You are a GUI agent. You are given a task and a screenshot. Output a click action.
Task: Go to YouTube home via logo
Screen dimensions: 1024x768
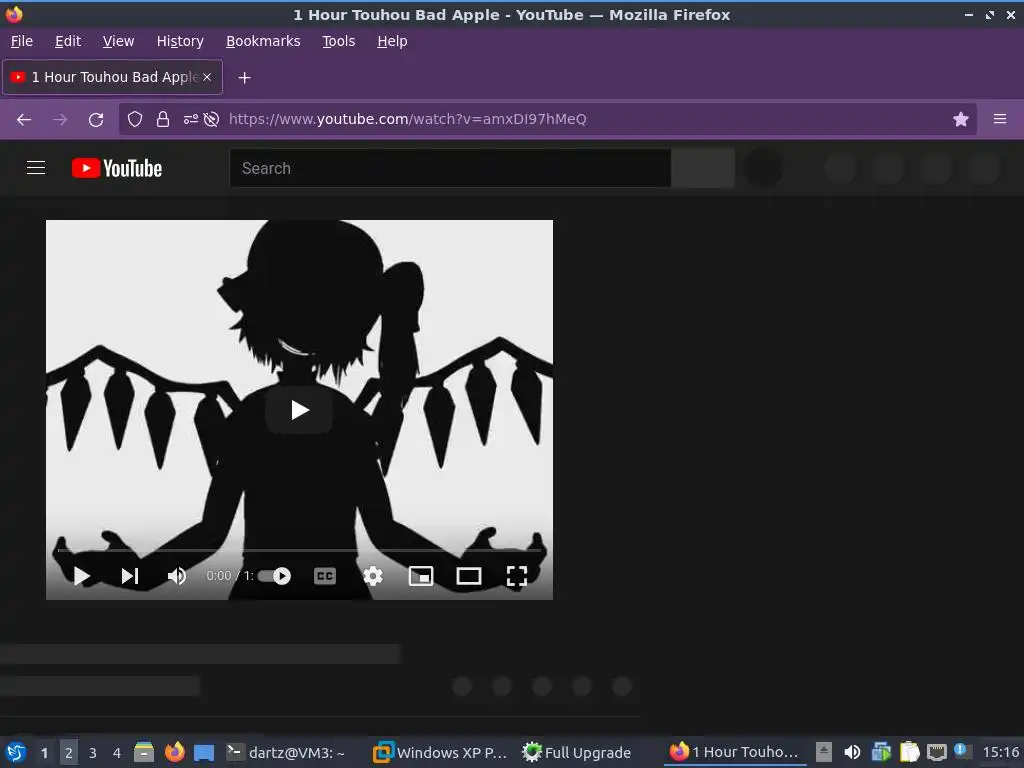[x=117, y=168]
